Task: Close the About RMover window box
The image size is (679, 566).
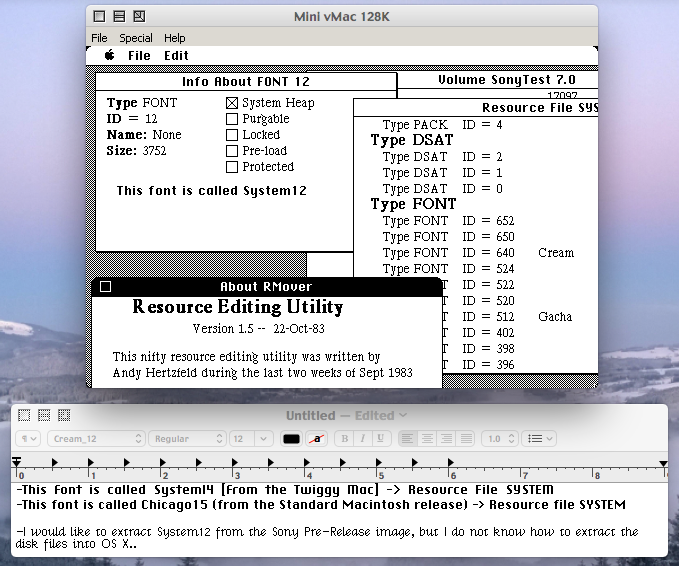Action: pos(105,287)
